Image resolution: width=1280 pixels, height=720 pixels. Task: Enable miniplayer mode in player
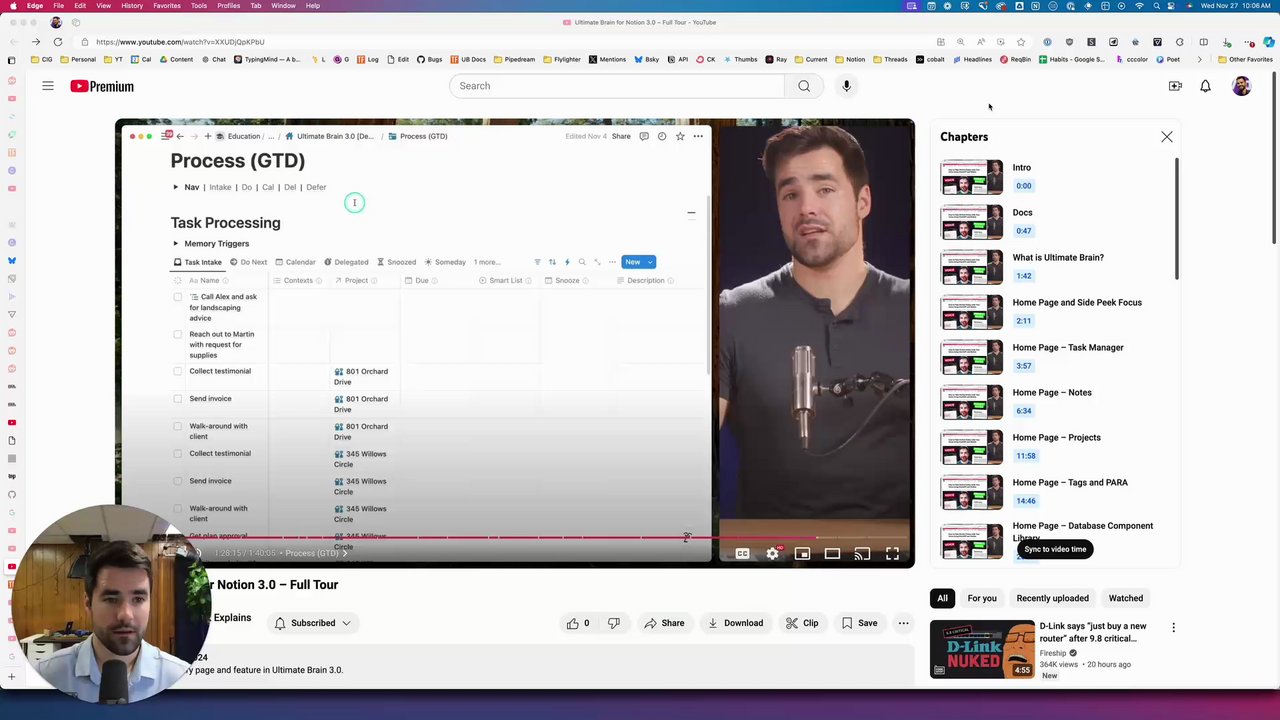click(802, 553)
